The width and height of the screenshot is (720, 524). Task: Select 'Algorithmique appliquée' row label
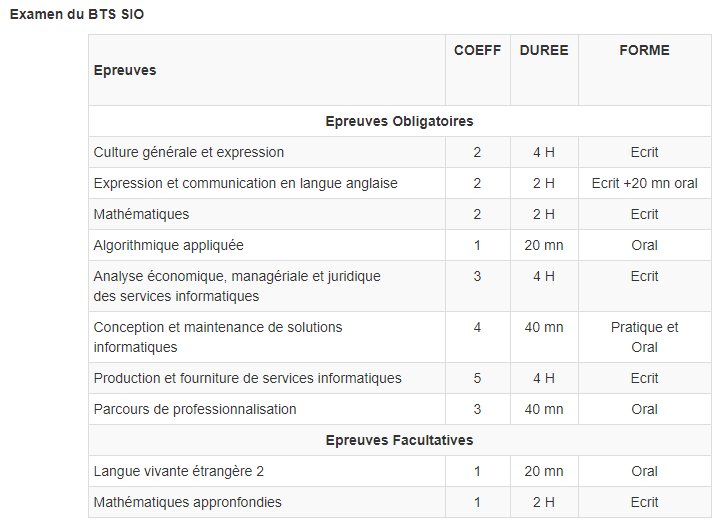[168, 245]
